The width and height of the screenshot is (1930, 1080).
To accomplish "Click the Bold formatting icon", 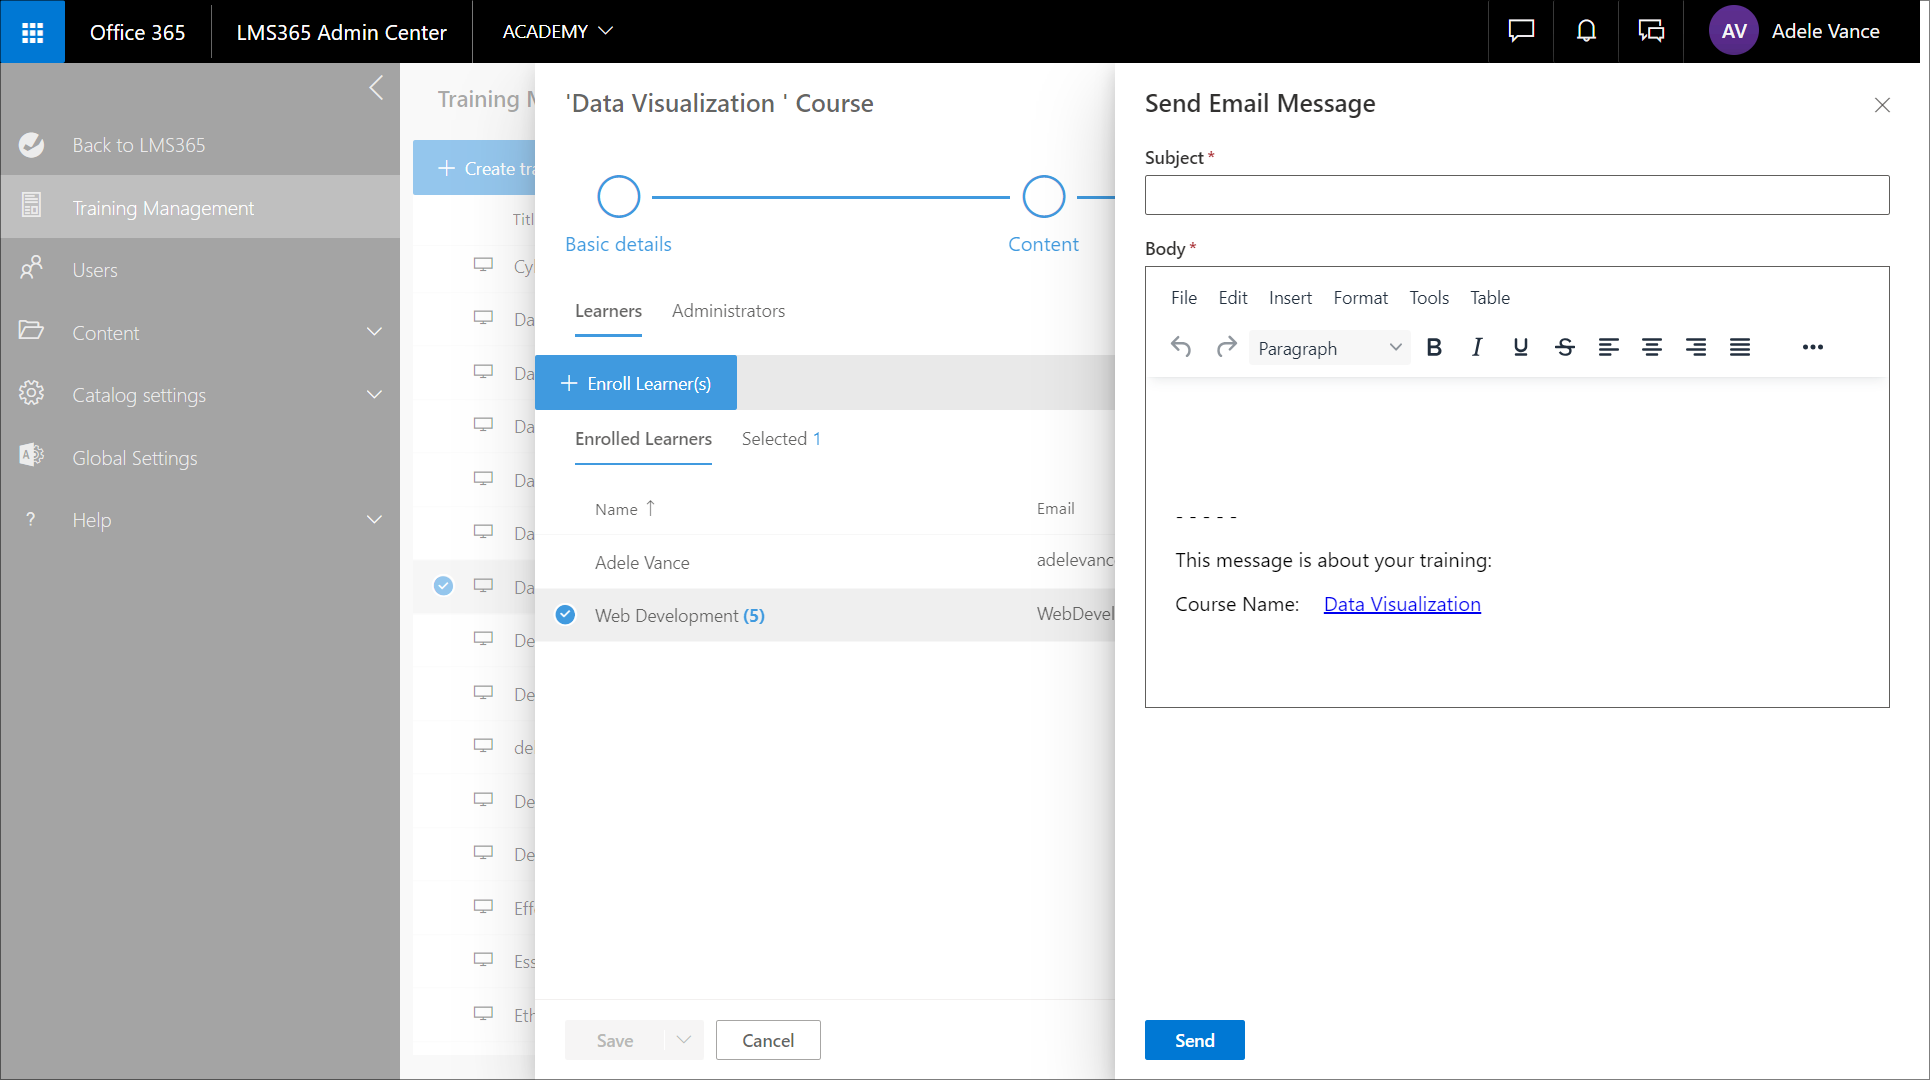I will click(x=1434, y=347).
